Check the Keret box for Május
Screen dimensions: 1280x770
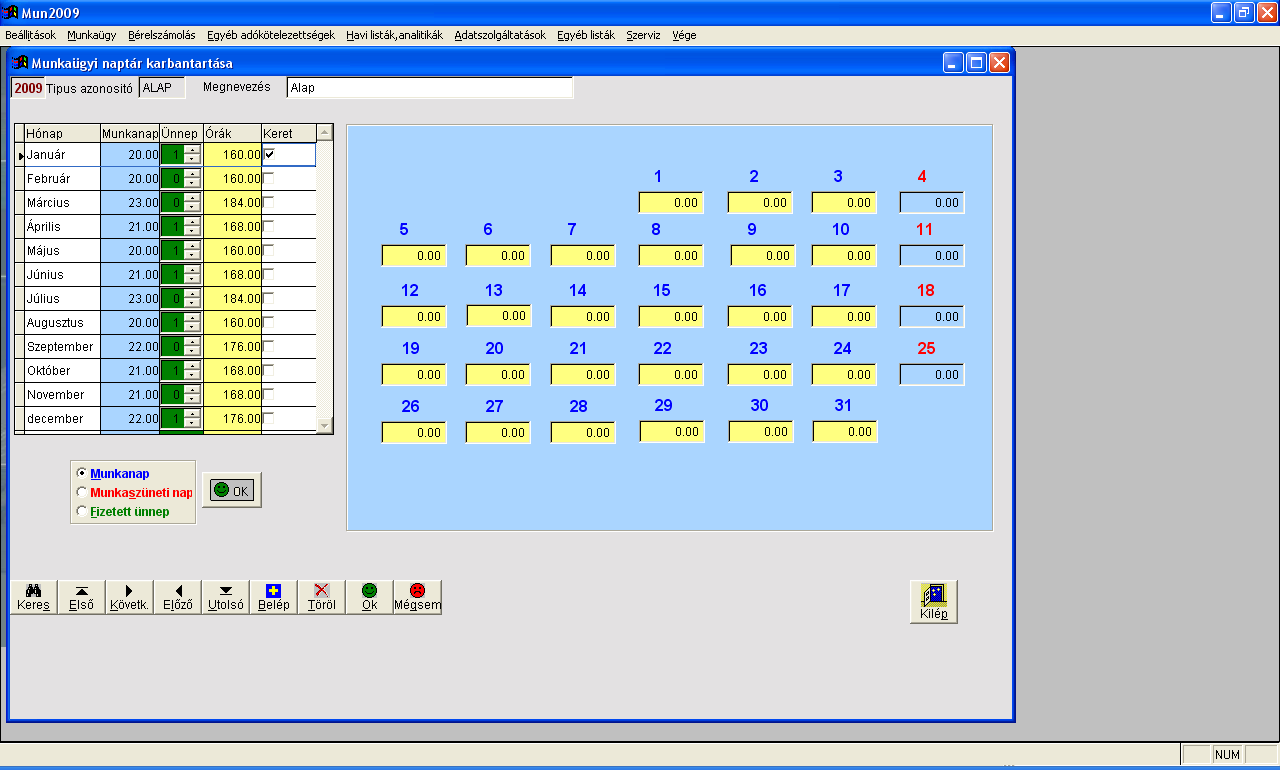pos(269,250)
